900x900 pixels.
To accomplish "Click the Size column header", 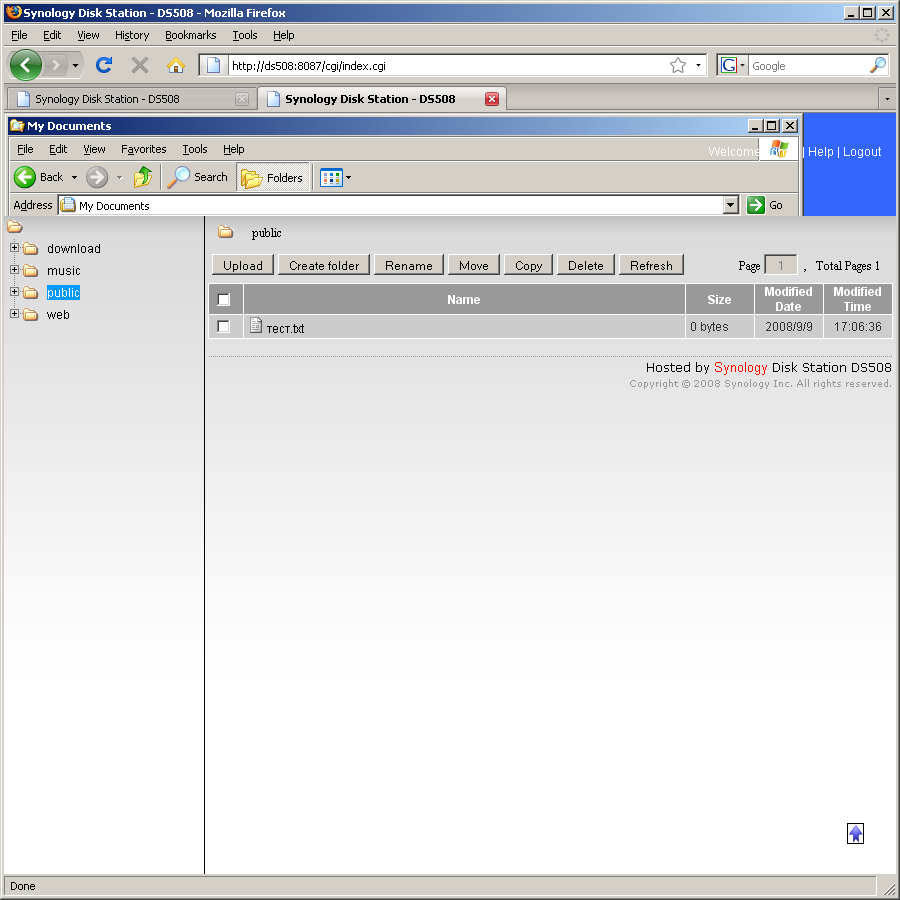I will click(x=719, y=300).
